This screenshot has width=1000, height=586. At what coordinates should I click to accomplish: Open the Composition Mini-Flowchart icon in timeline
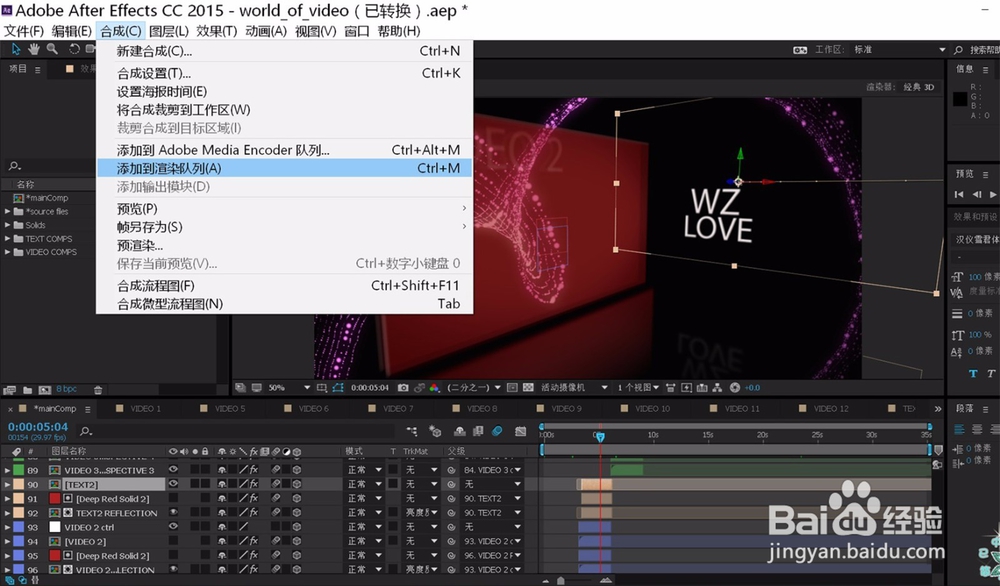coord(412,432)
